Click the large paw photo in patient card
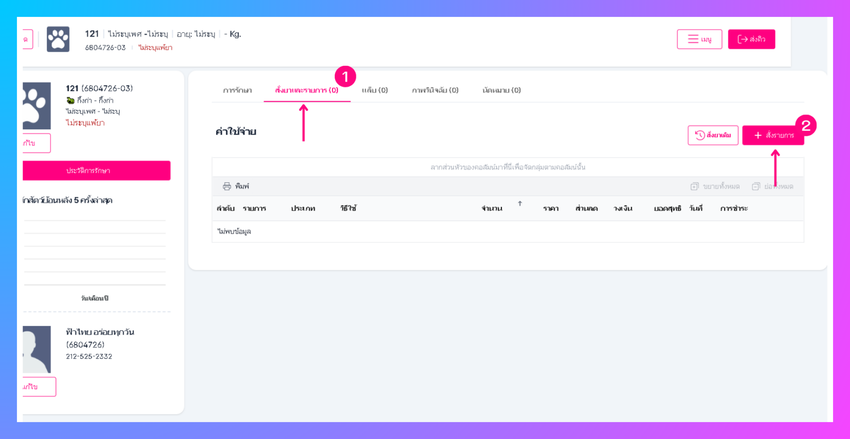The image size is (850, 439). 36,106
